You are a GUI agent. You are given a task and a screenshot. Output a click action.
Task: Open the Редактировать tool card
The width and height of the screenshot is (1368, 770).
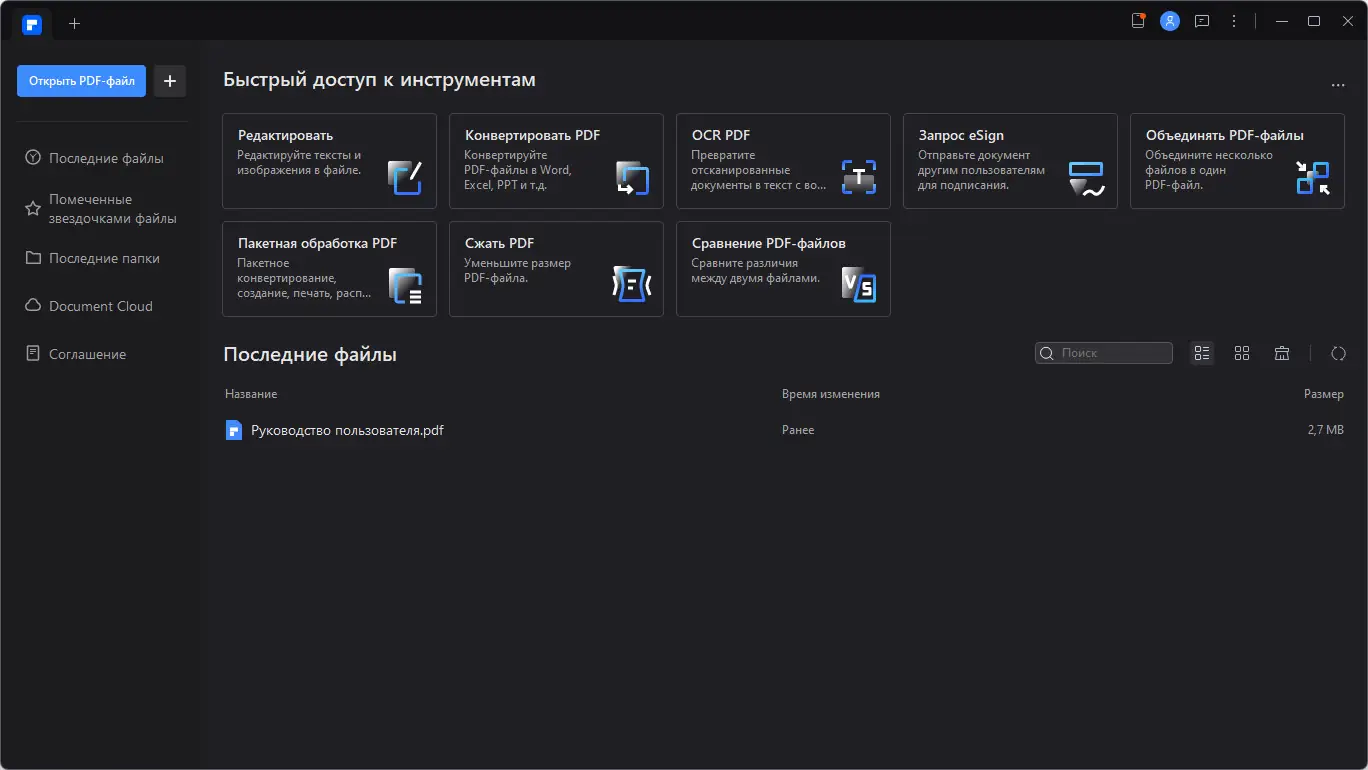click(329, 161)
